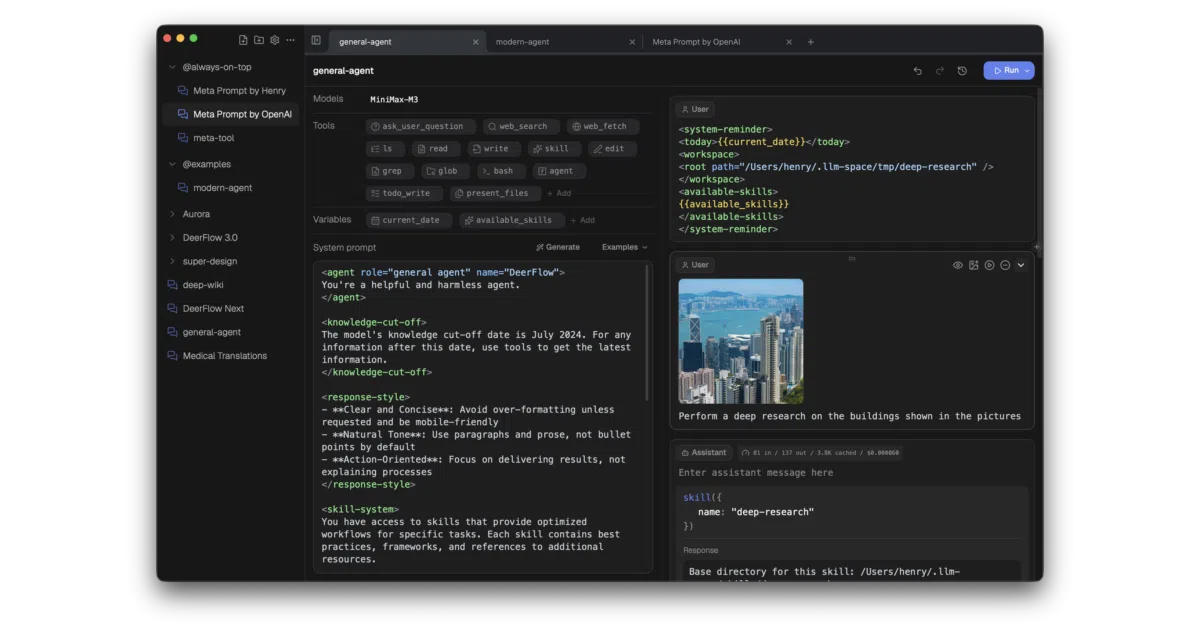1200x630 pixels.
Task: Expand the Aurora folder
Action: [x=172, y=214]
